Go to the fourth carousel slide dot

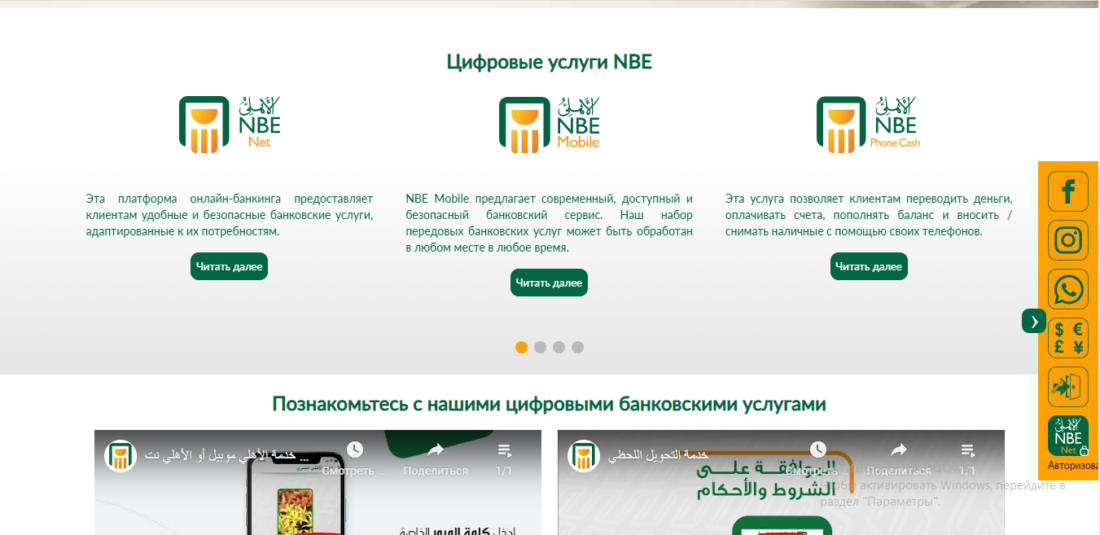click(x=578, y=347)
